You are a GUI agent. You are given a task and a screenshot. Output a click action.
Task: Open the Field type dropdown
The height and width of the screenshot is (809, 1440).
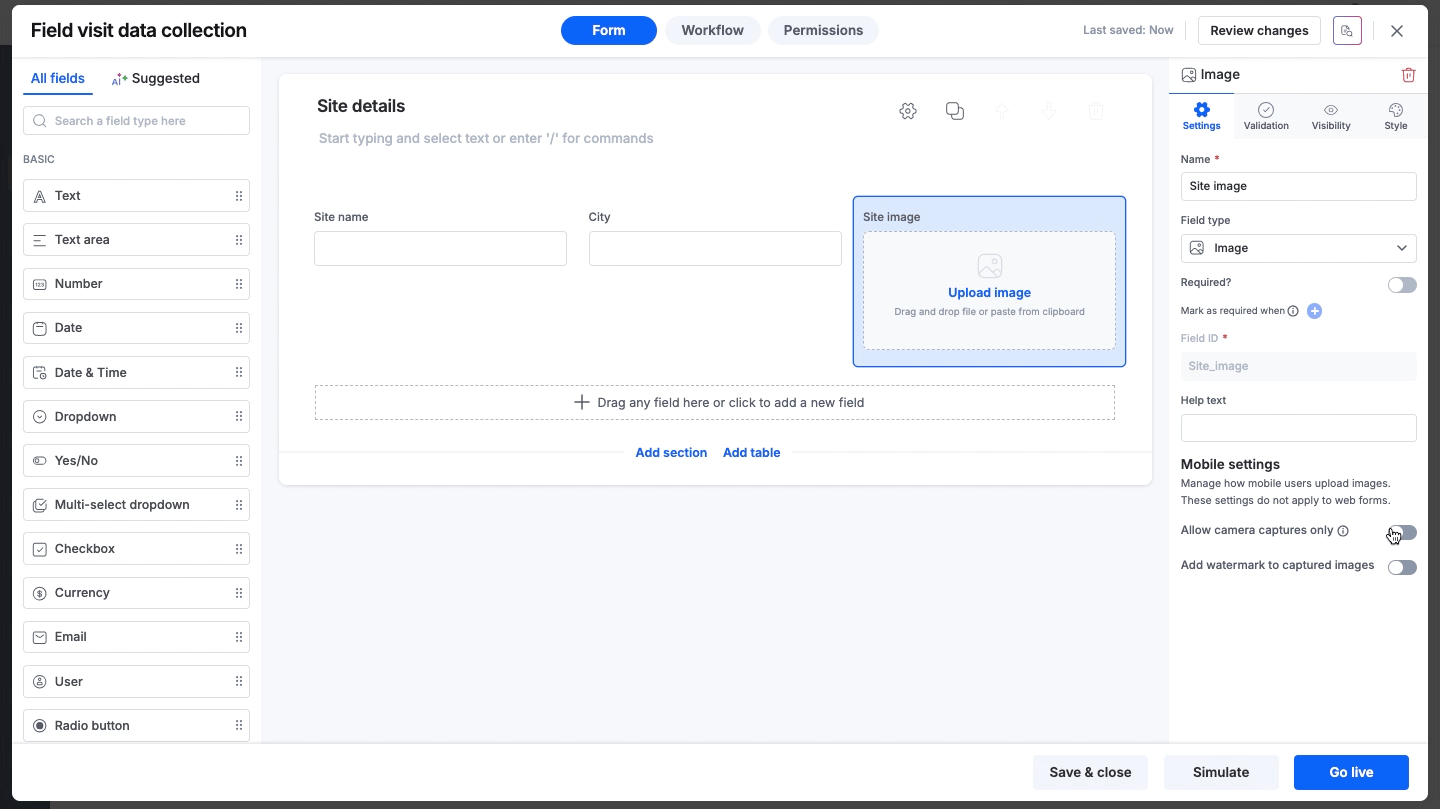point(1297,248)
